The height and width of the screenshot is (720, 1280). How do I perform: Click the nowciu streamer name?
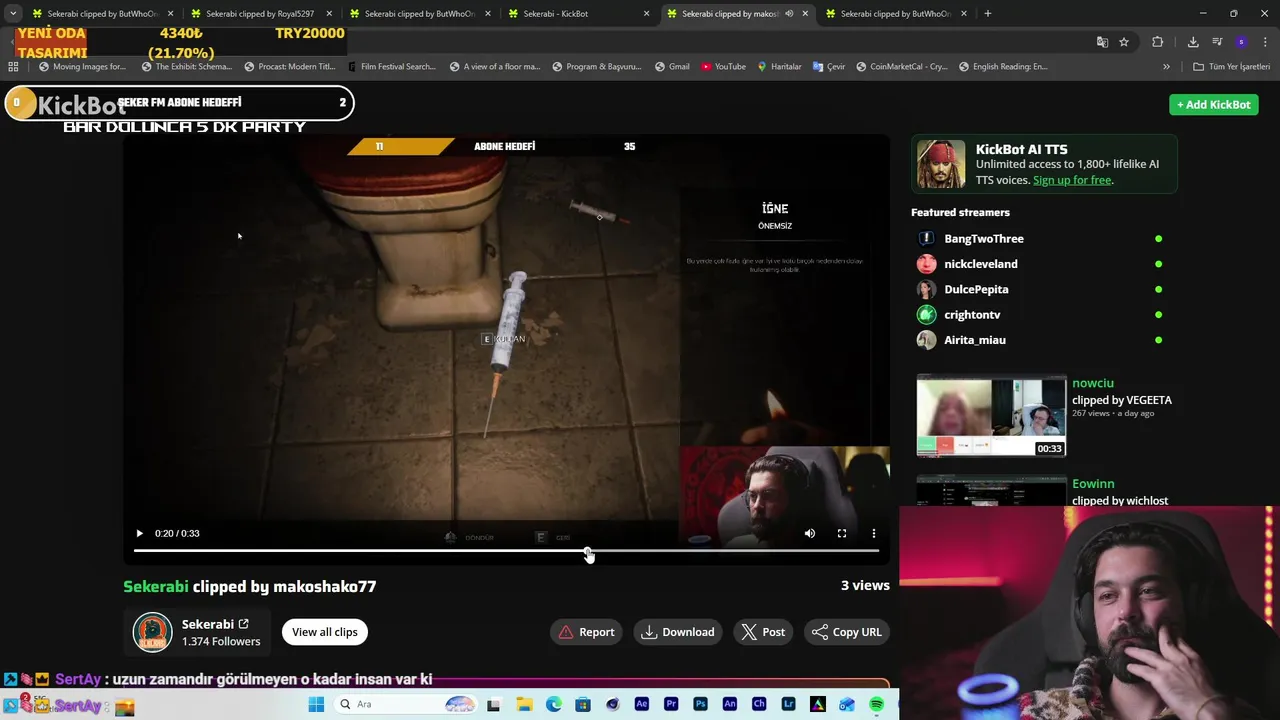tap(1092, 383)
